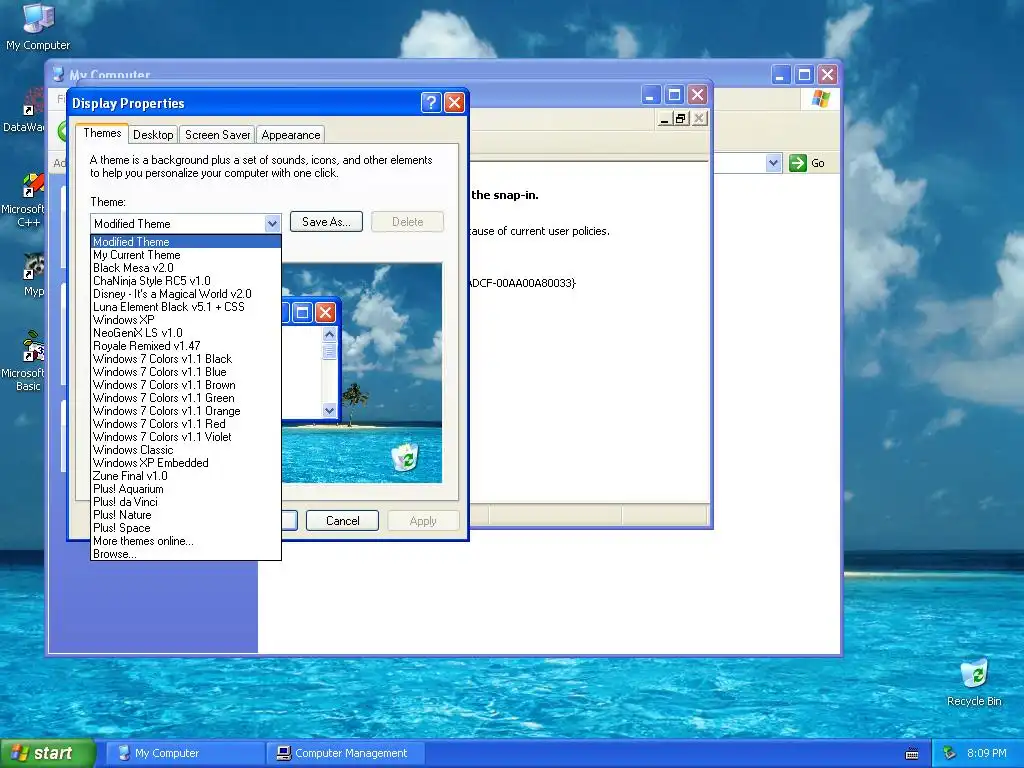Select Royale Remixed v1.47 theme

(x=185, y=346)
